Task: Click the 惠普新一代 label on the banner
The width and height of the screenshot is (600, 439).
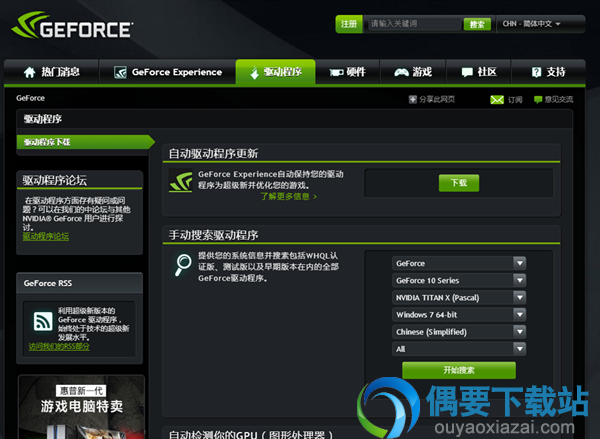Action: pyautogui.click(x=82, y=391)
